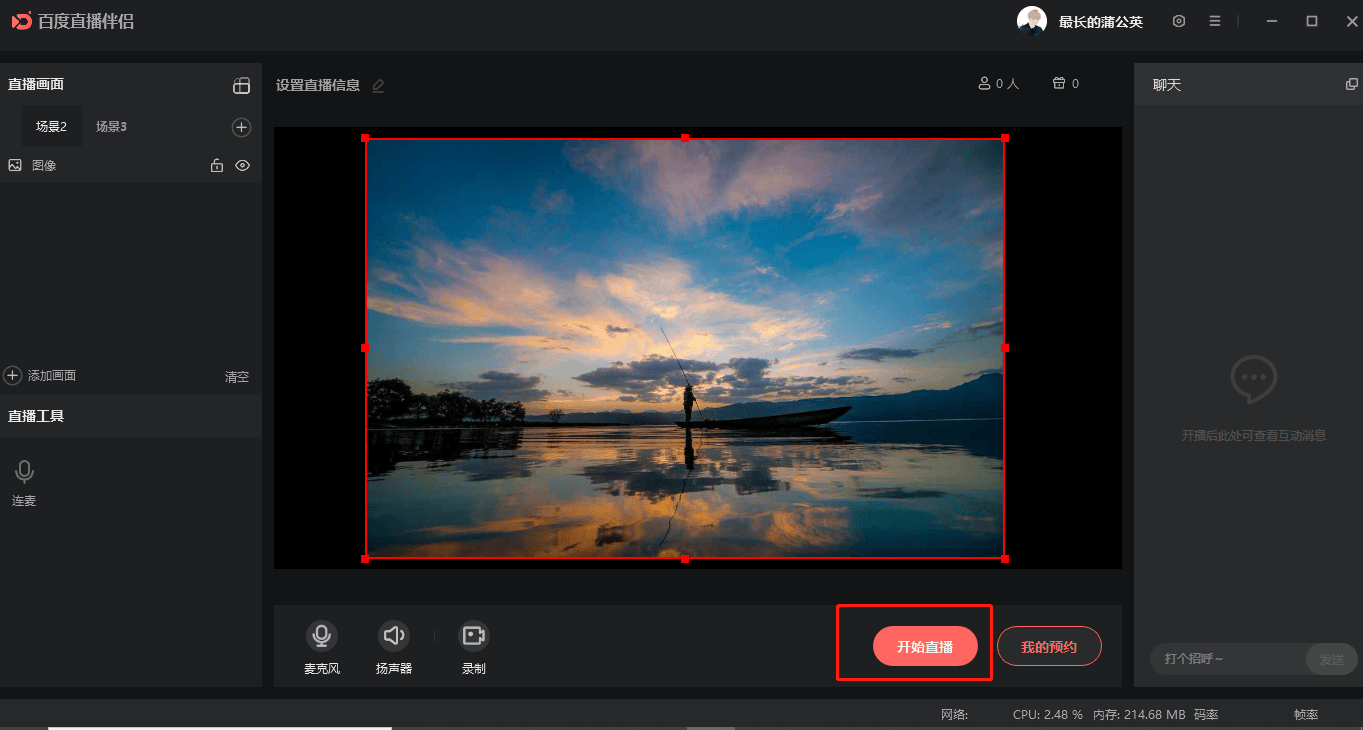The image size is (1363, 730).
Task: Switch to the 场景2 tab
Action: 51,127
